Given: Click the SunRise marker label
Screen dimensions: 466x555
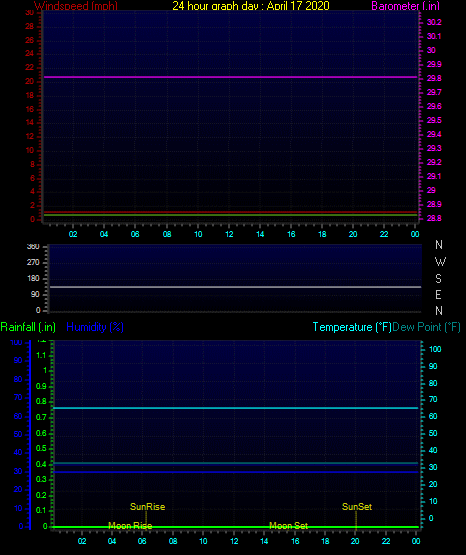Looking at the screenshot, I should tap(147, 507).
